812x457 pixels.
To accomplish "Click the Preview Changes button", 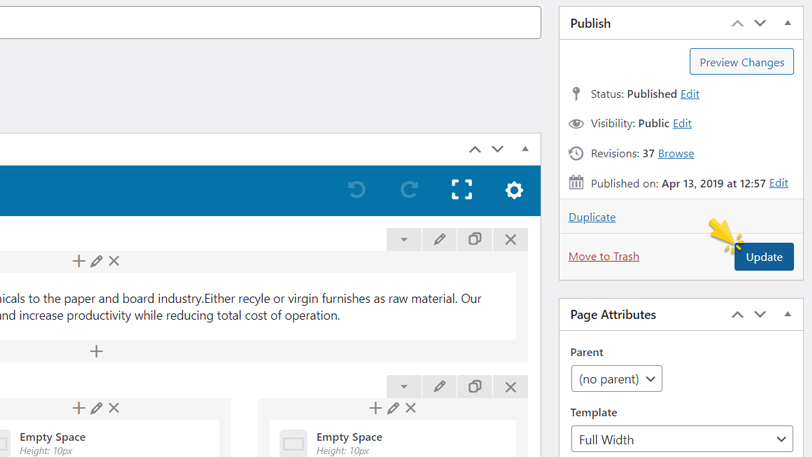I will pyautogui.click(x=741, y=62).
